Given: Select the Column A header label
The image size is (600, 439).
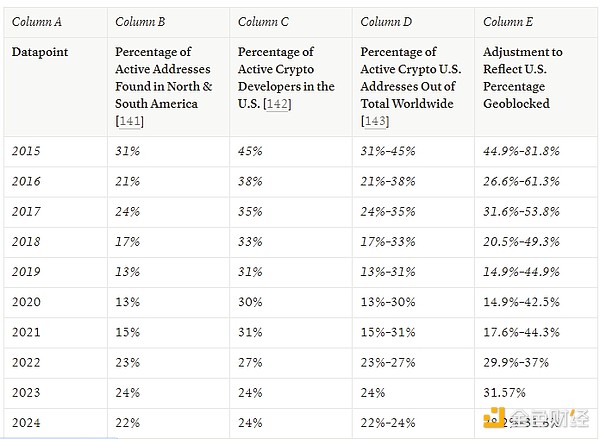Looking at the screenshot, I should click(37, 21).
